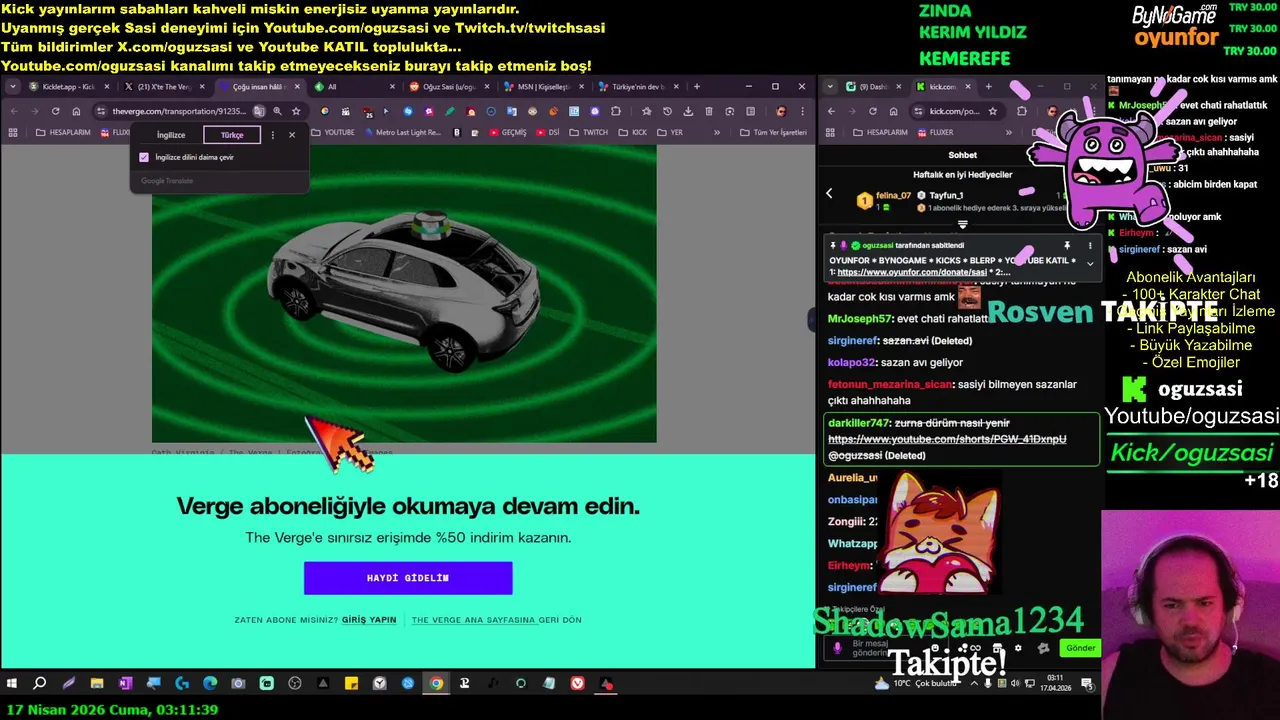The width and height of the screenshot is (1280, 720).
Task: Open GEÇMİŞ bookmark
Action: pyautogui.click(x=508, y=132)
